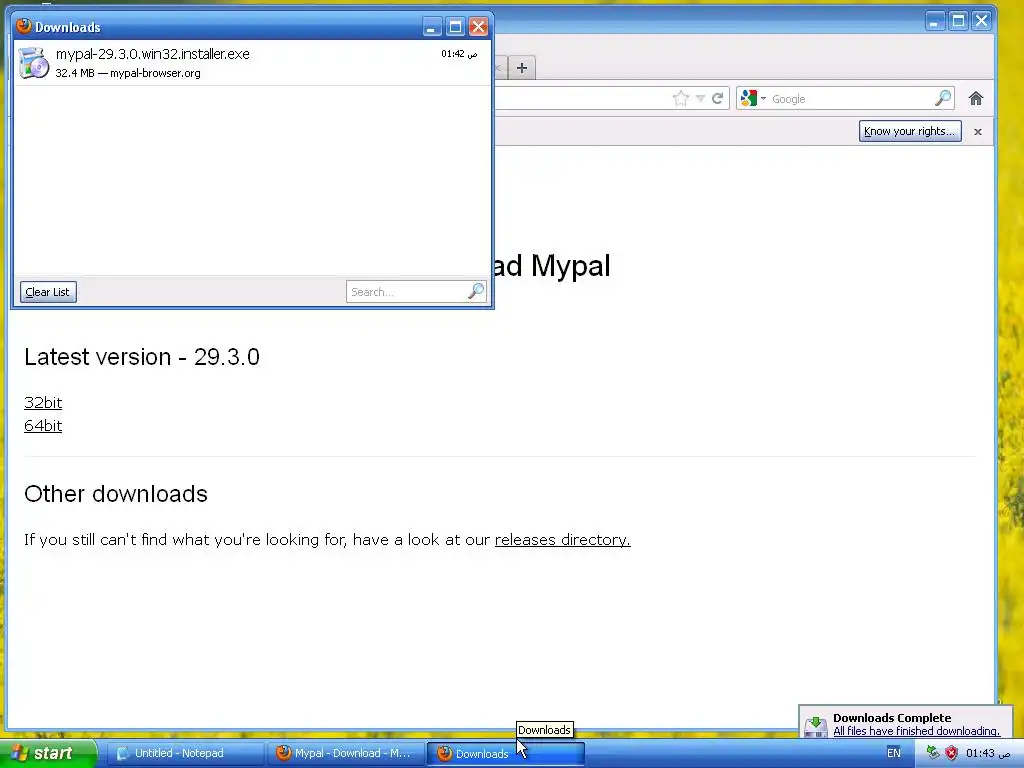Click the 01:43 system clock
1024x768 pixels.
tap(989, 753)
